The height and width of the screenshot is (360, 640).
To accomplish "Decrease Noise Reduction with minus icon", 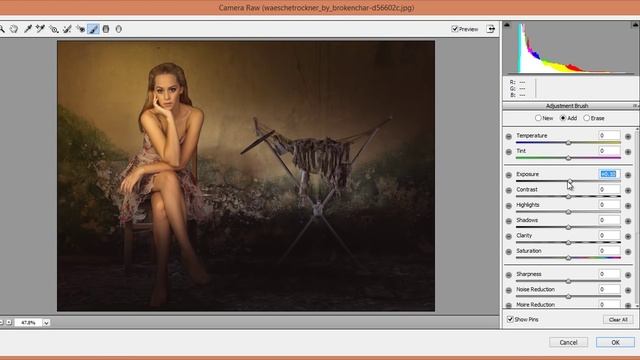I will [509, 290].
